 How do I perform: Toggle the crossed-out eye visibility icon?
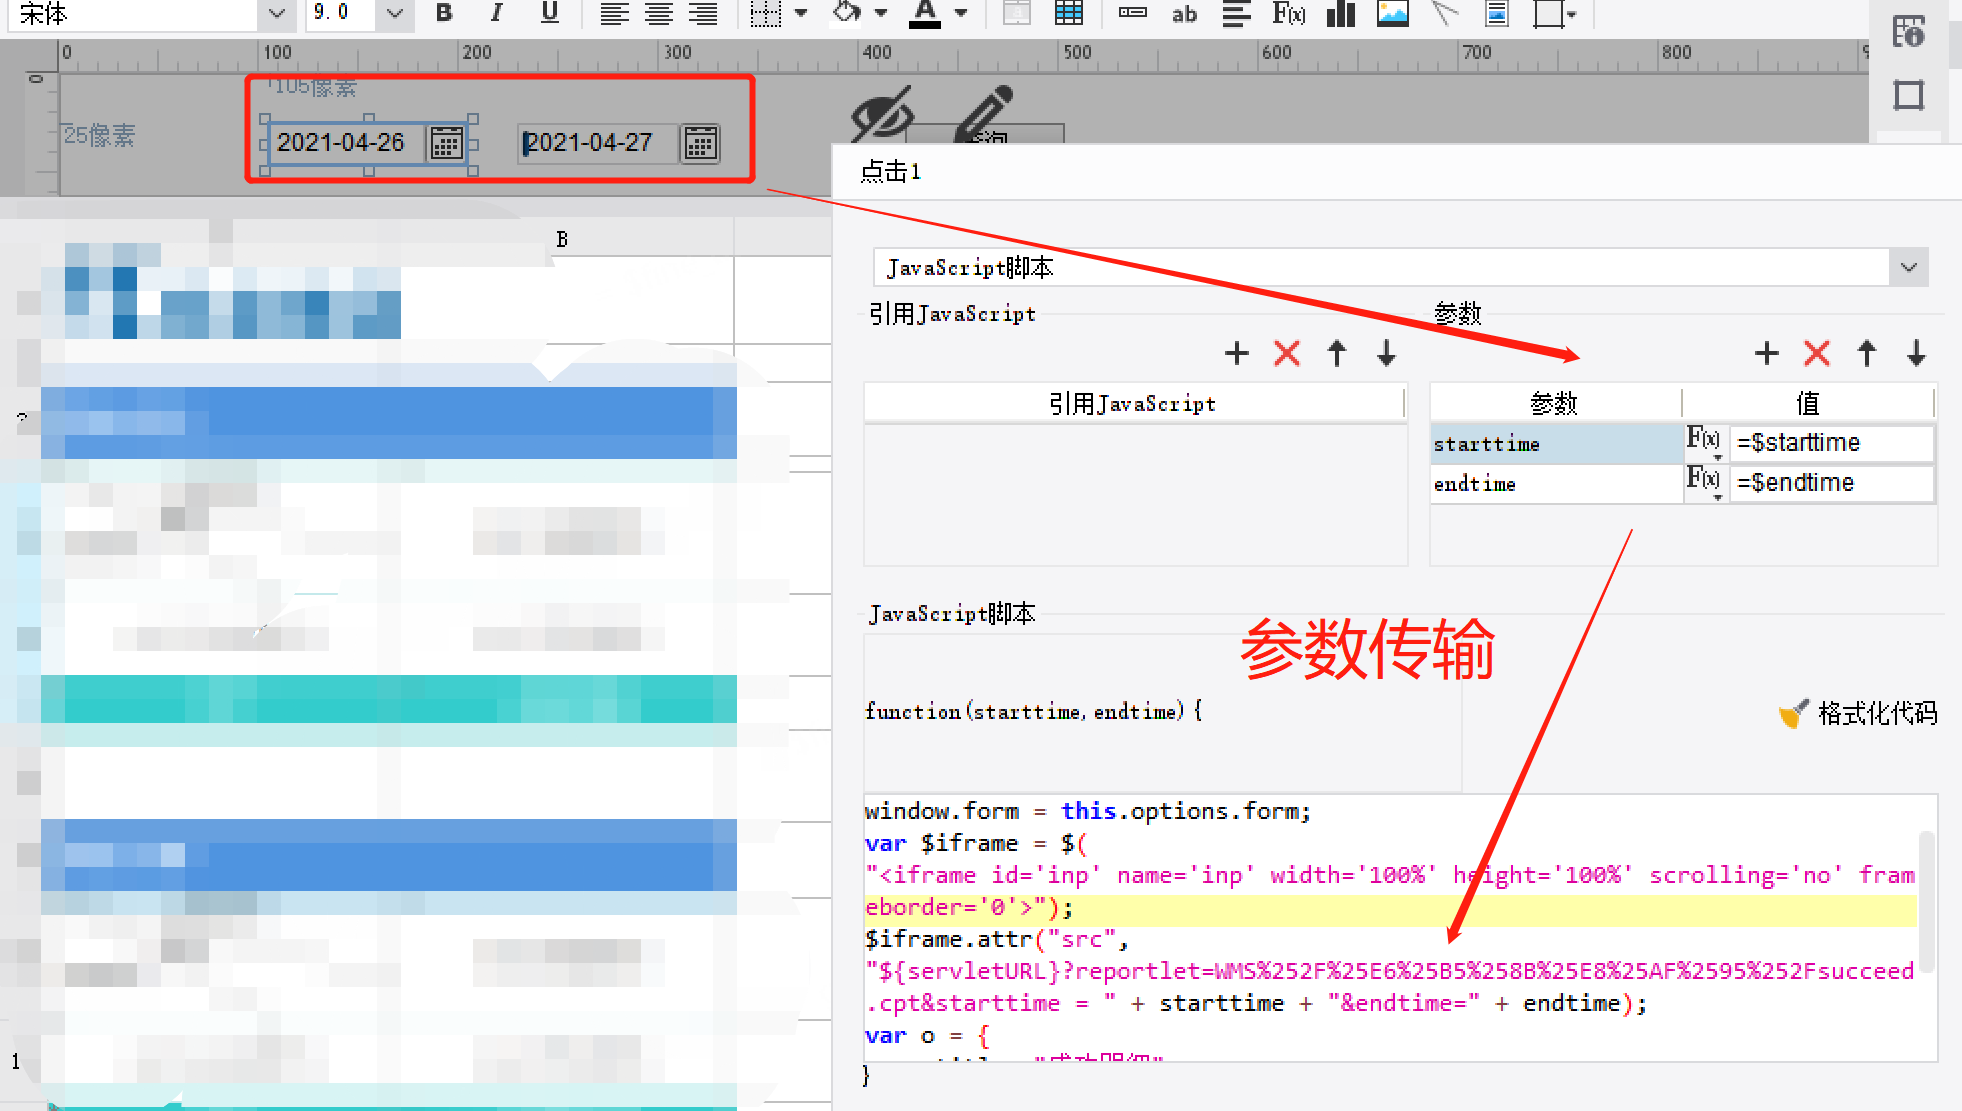pyautogui.click(x=882, y=113)
